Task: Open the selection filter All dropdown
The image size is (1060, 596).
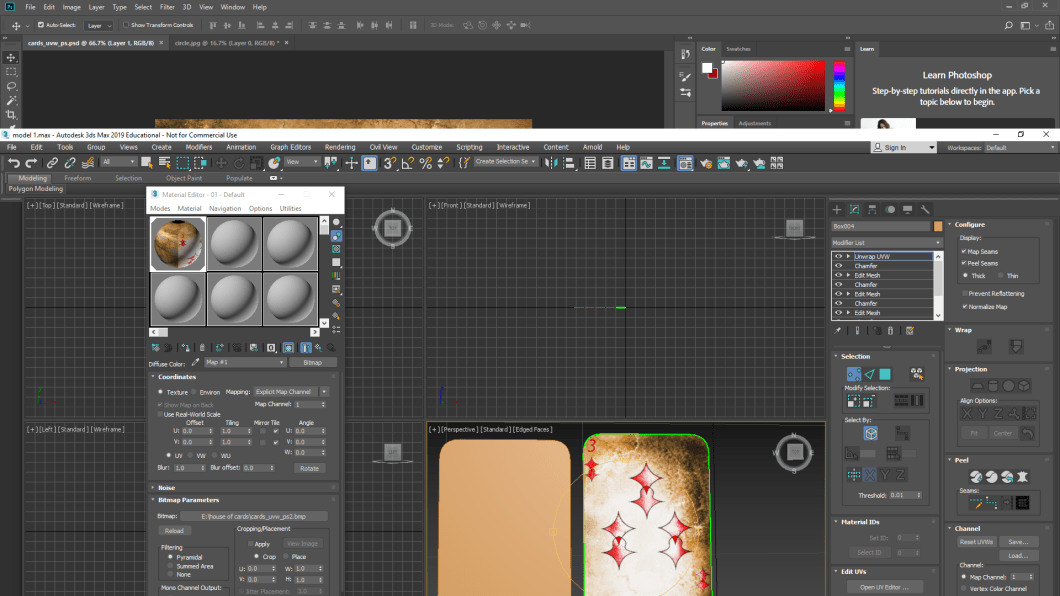Action: [118, 162]
